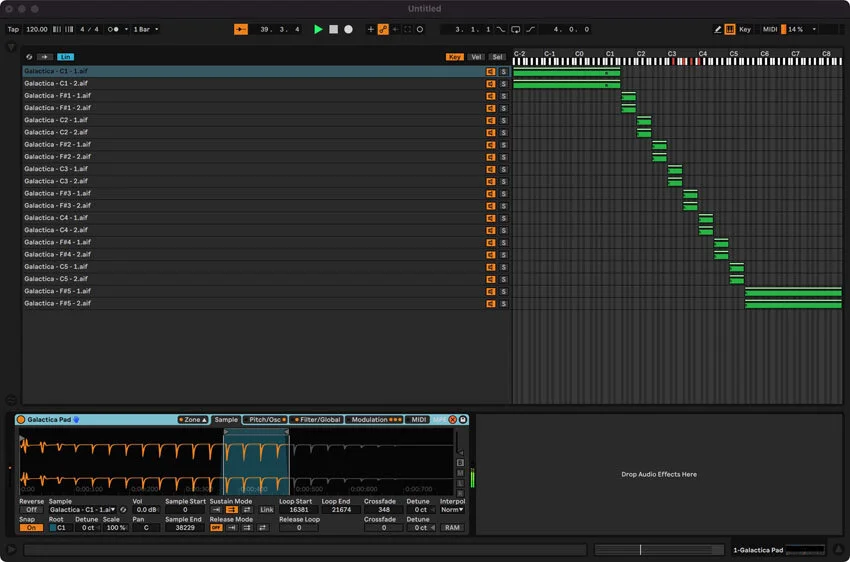
Task: Mute speaker icon for Galactica - C1 - 2.aif
Action: [x=491, y=84]
